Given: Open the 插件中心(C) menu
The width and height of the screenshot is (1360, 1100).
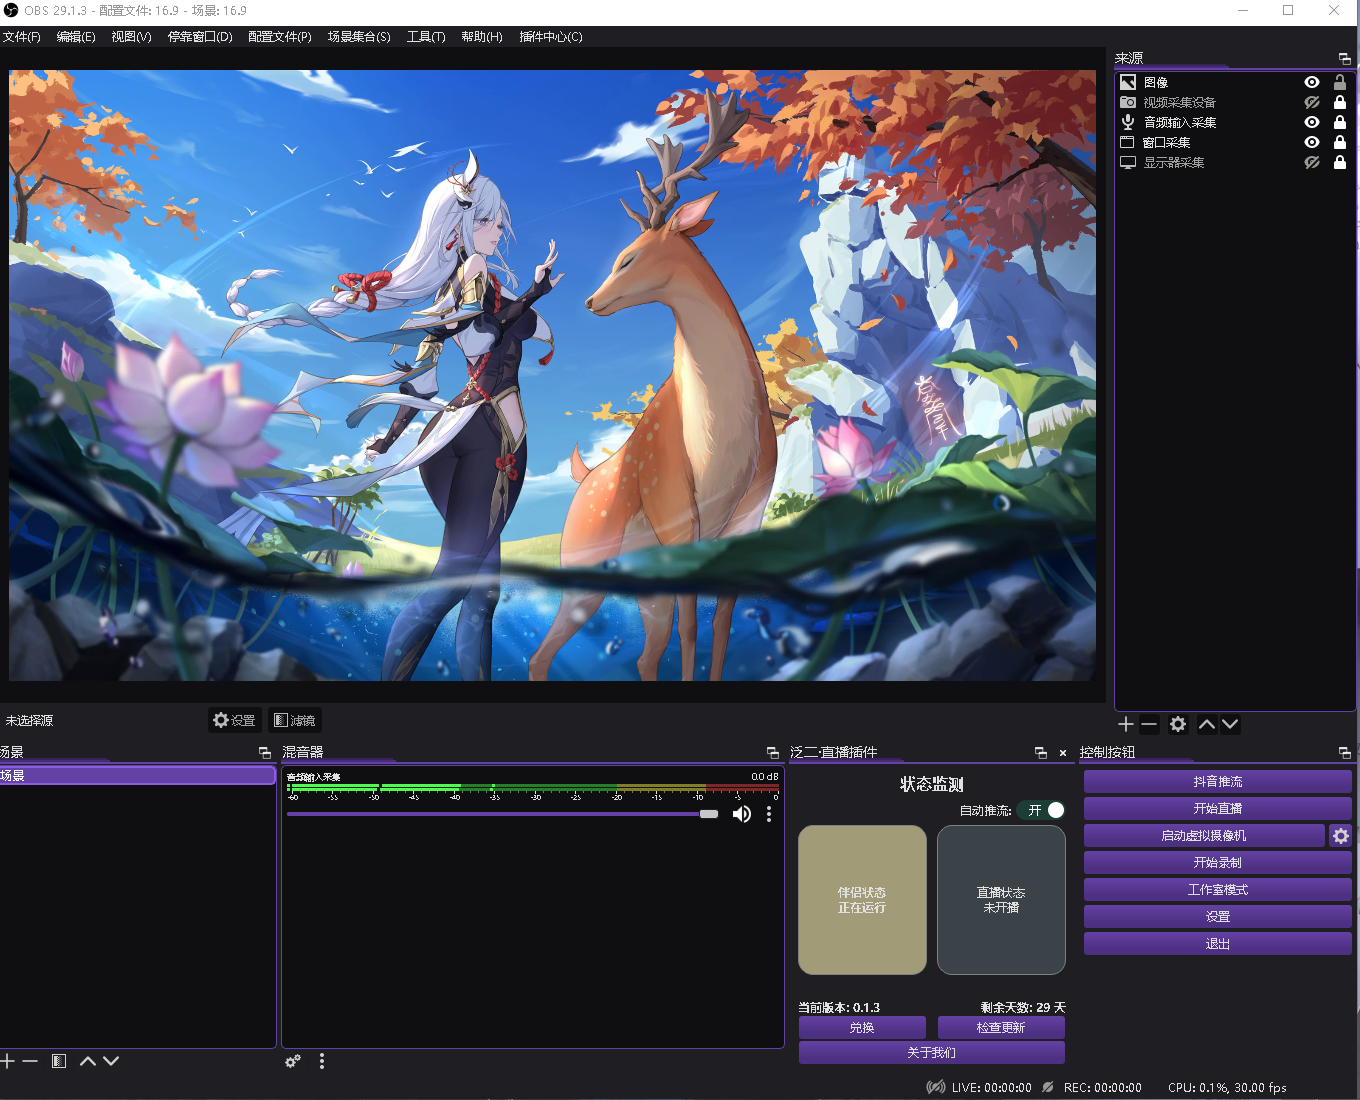Looking at the screenshot, I should coord(551,37).
